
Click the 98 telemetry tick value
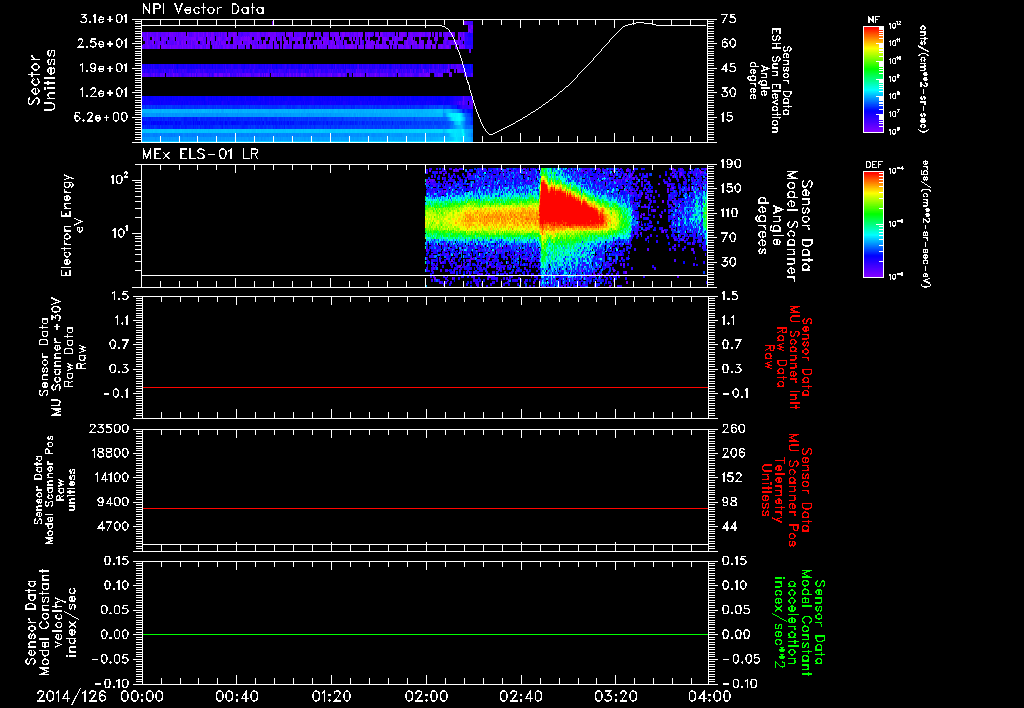click(728, 502)
